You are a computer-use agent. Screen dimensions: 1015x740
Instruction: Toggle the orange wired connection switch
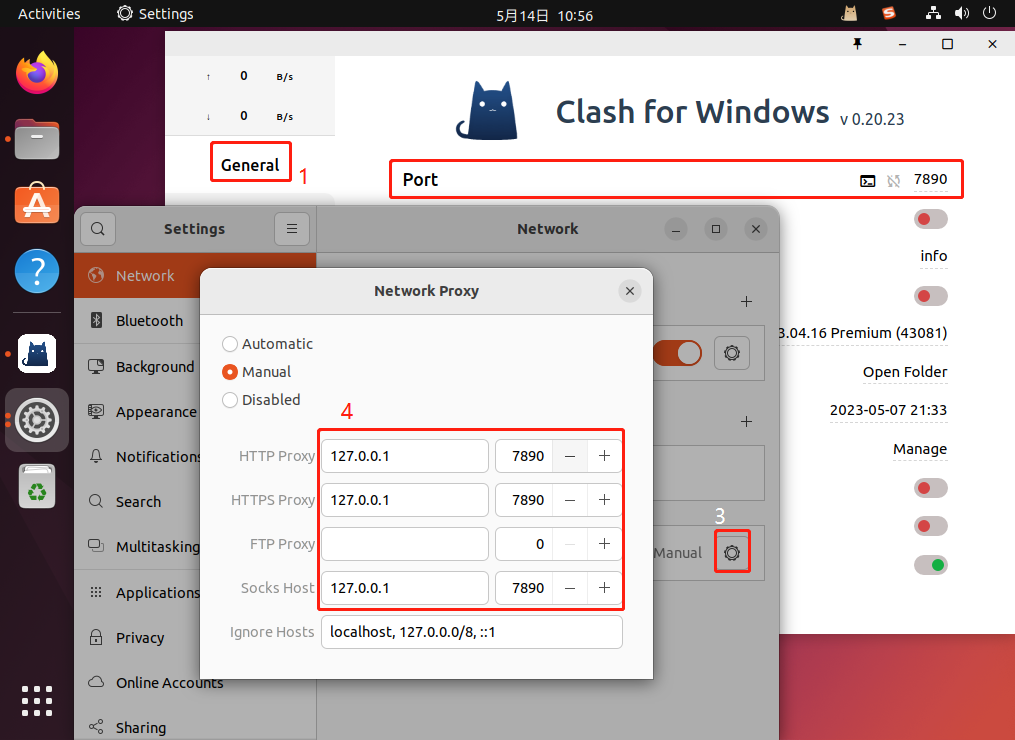coord(678,353)
